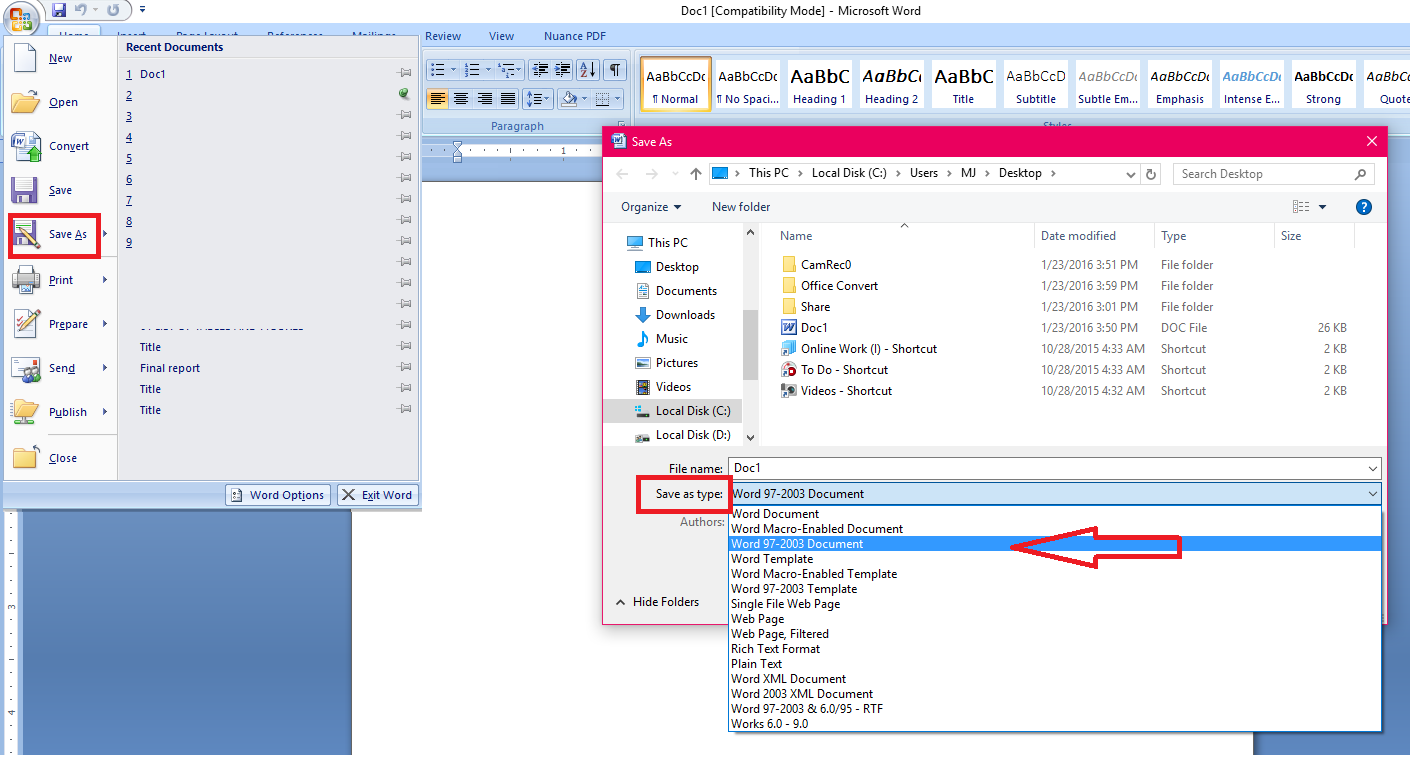Expand the Send submenu arrow

[105, 368]
